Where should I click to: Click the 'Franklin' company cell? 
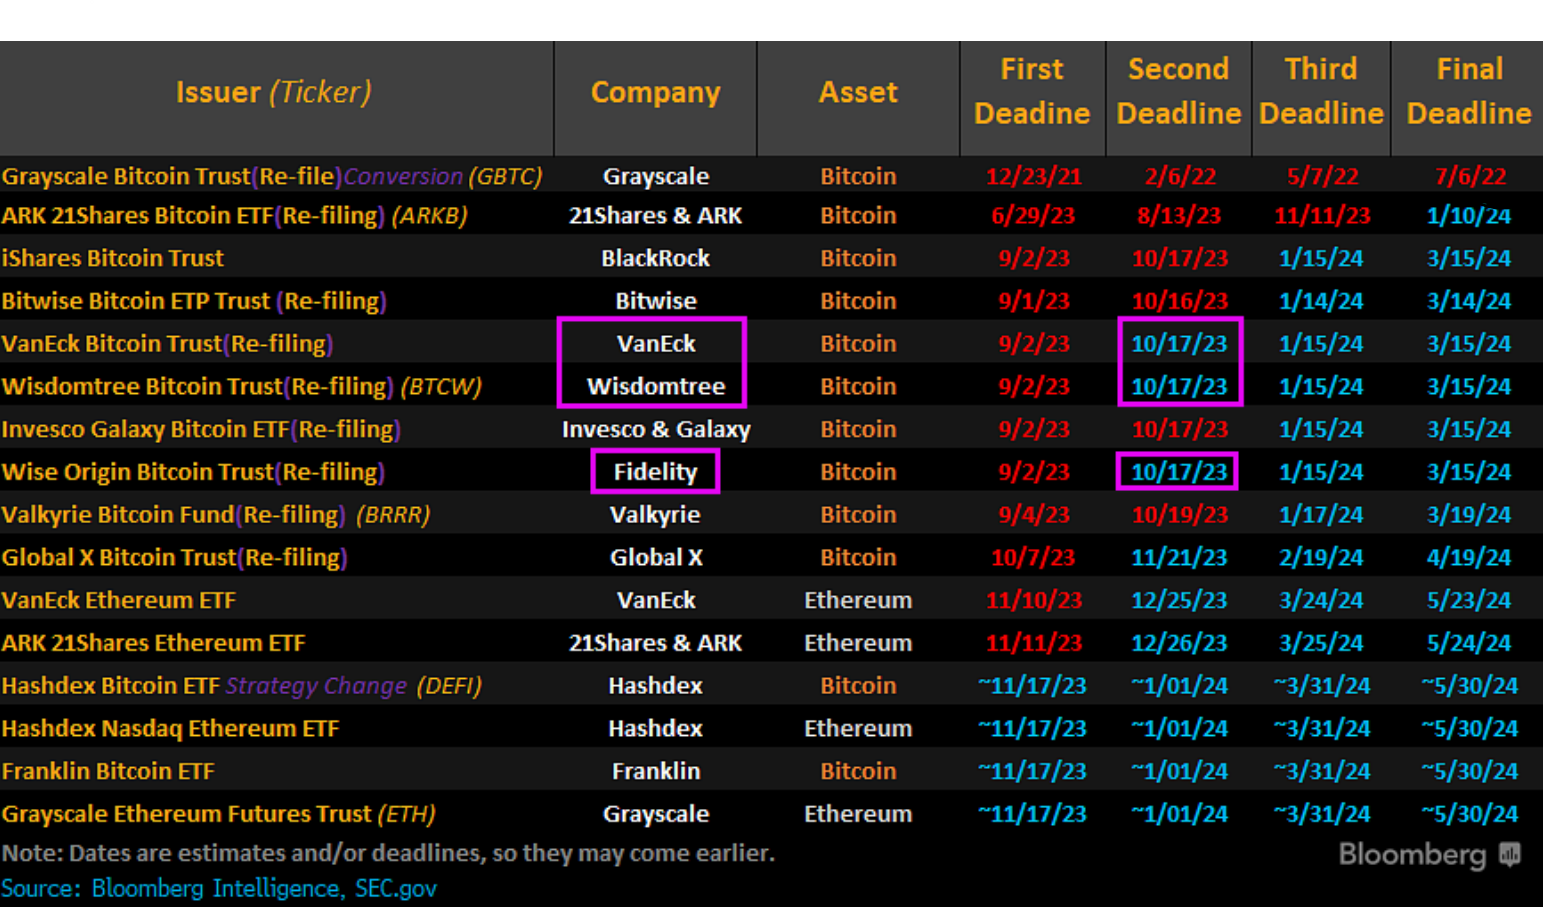[x=656, y=771]
